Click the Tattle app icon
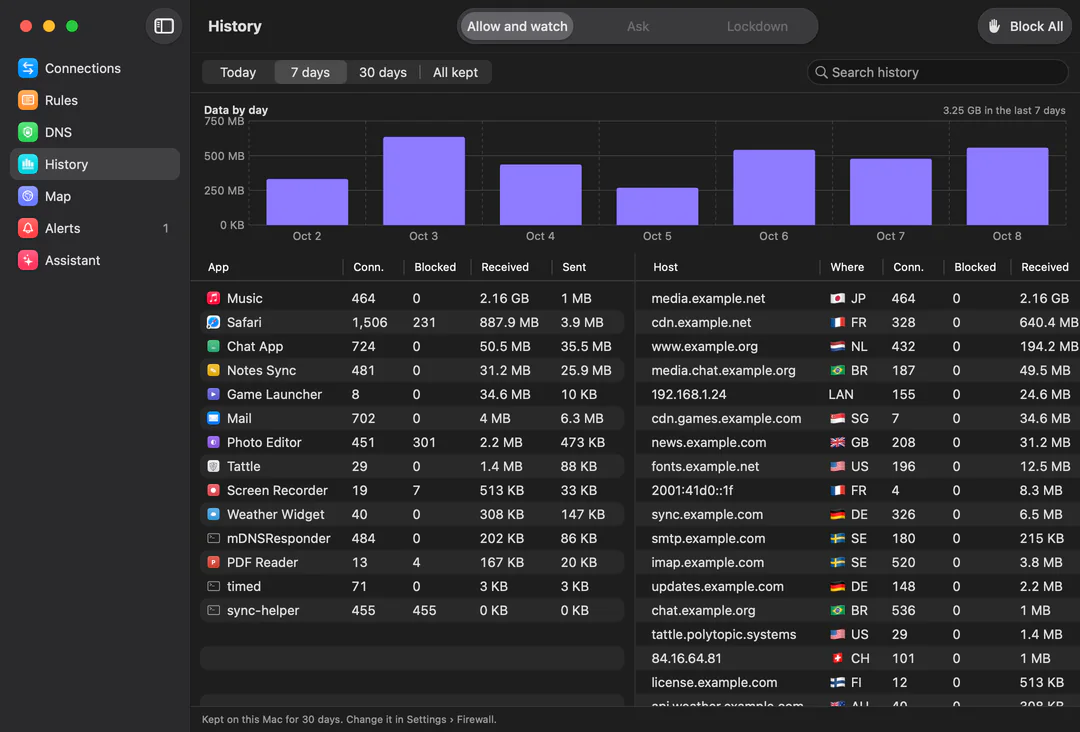 coord(214,466)
